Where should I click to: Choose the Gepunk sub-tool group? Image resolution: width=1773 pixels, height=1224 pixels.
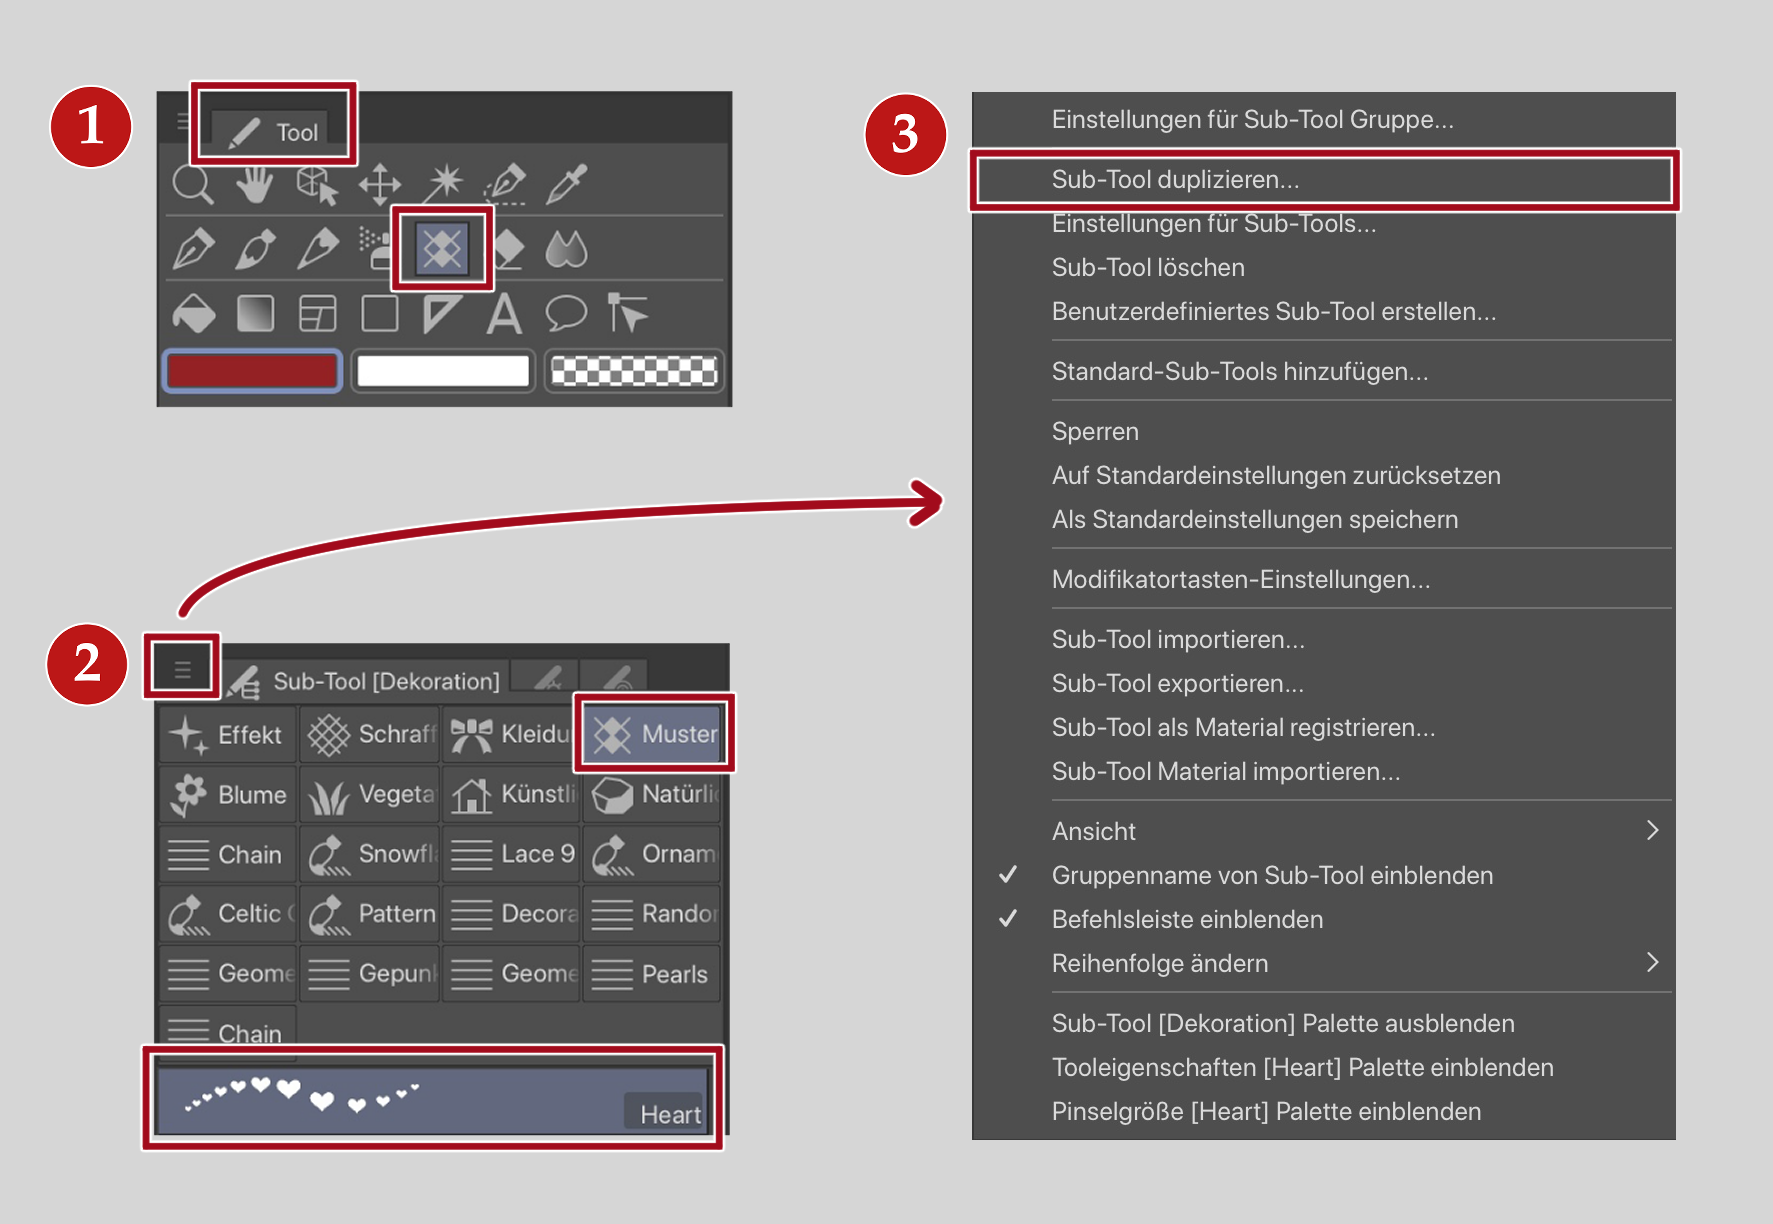(x=370, y=974)
